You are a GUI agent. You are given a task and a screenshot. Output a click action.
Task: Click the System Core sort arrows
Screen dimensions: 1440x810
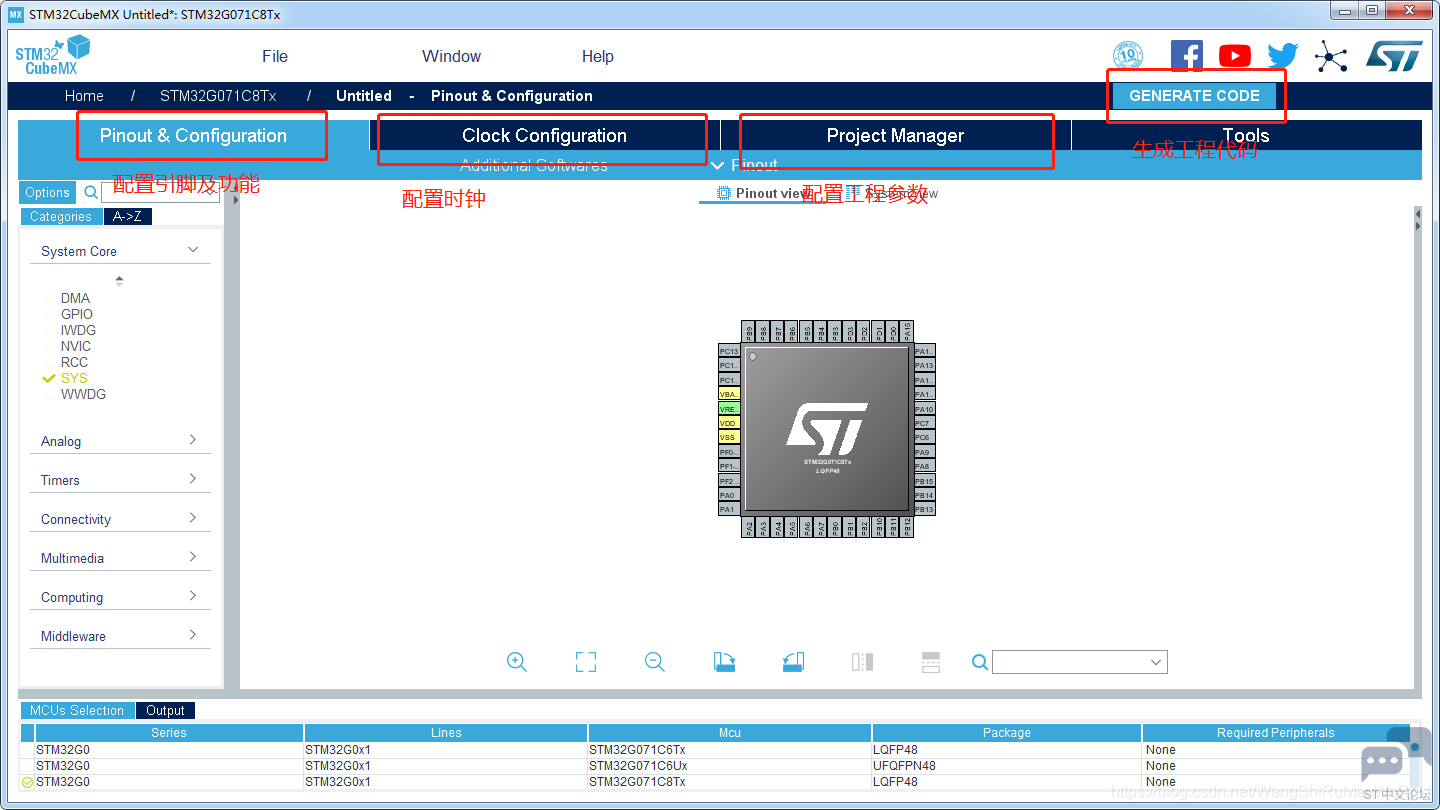click(x=120, y=281)
